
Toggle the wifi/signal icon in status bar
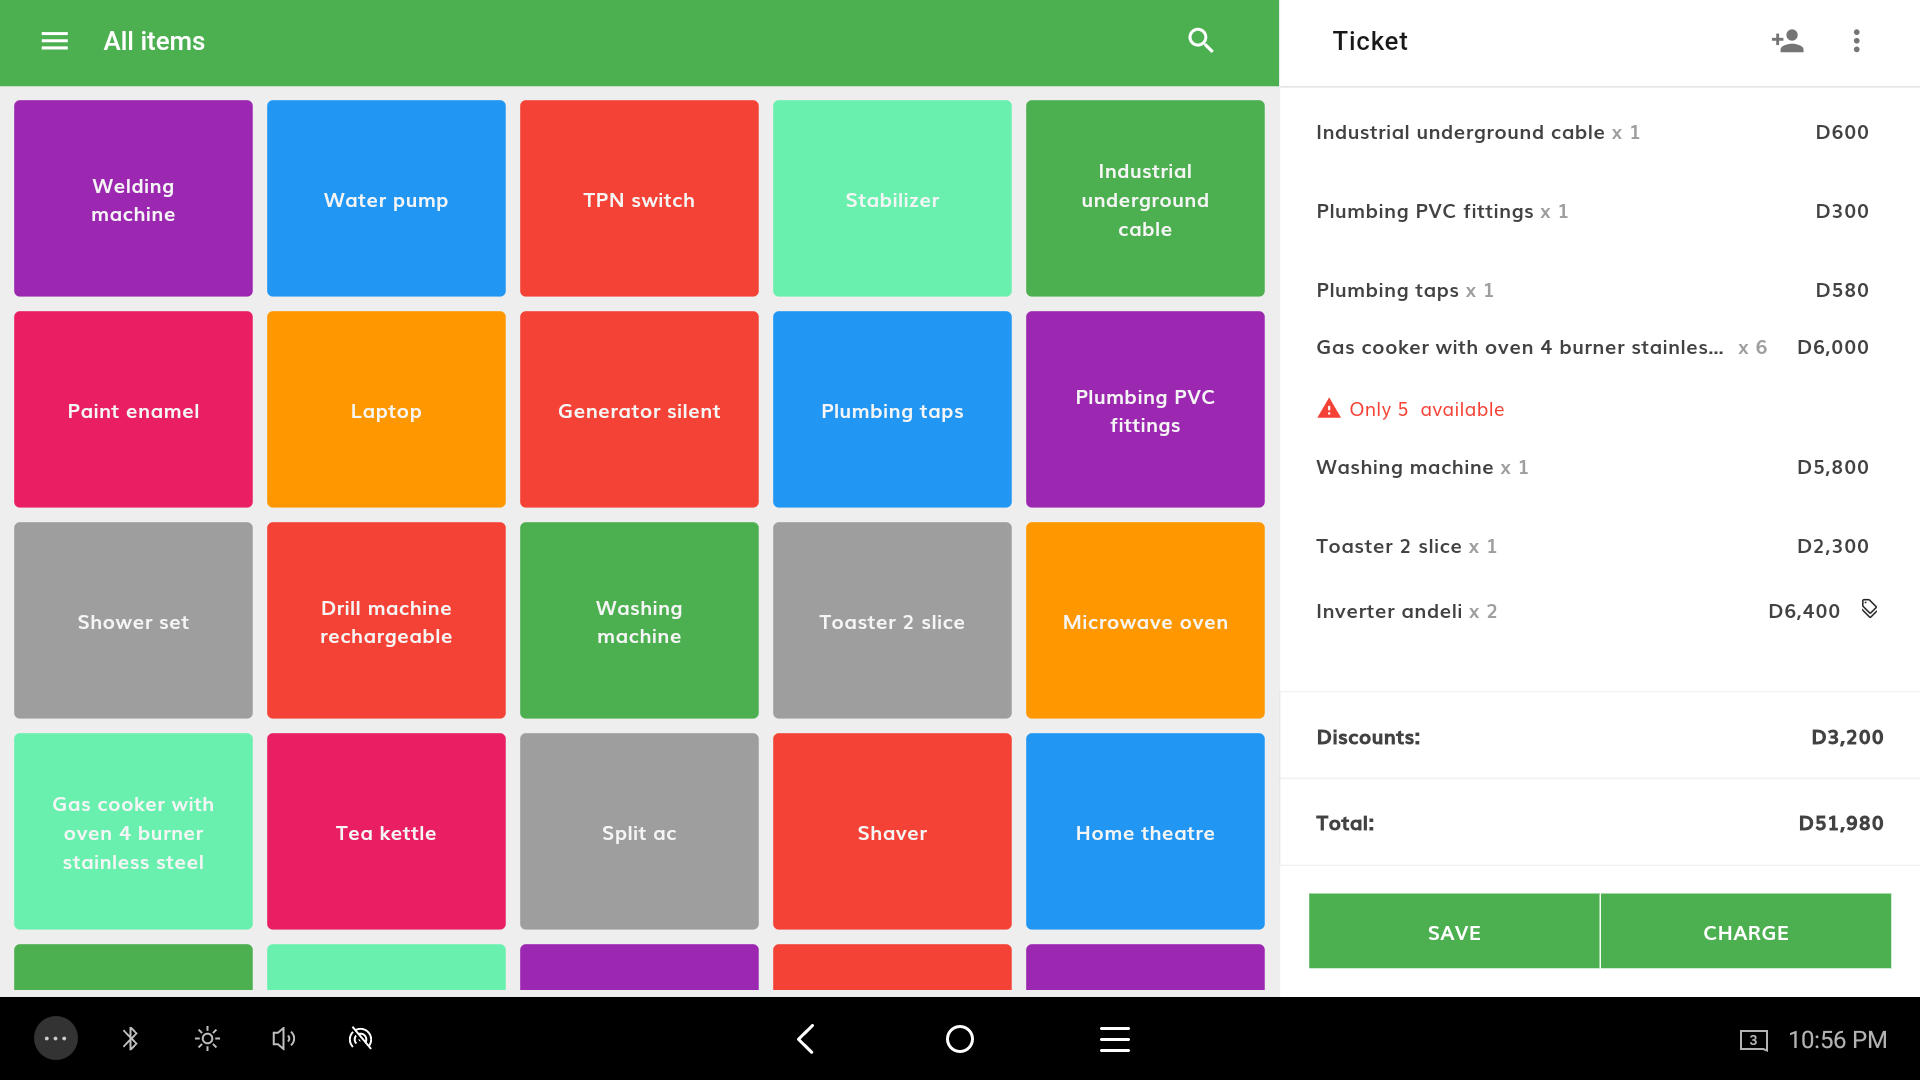pos(360,1038)
